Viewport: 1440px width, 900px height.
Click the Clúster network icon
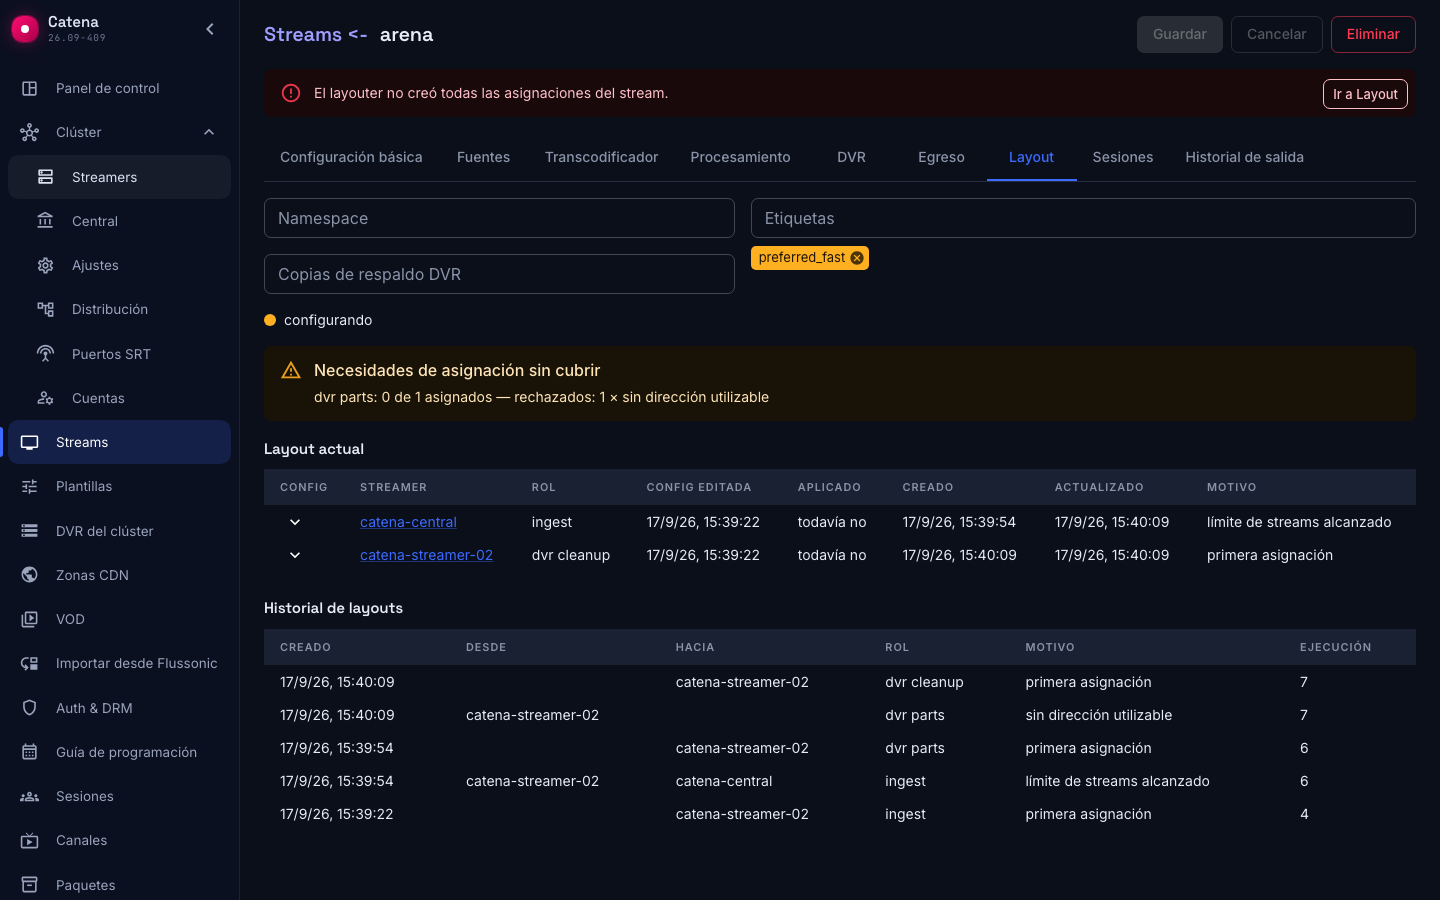pyautogui.click(x=30, y=132)
